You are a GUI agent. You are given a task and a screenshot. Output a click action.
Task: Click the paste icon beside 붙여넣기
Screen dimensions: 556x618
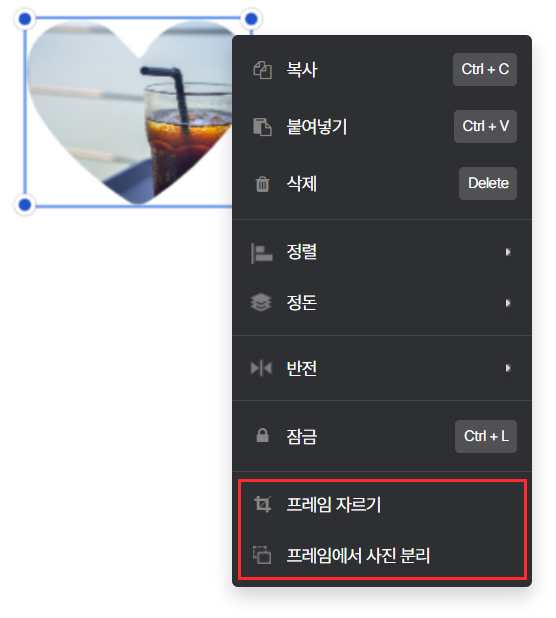[x=262, y=127]
